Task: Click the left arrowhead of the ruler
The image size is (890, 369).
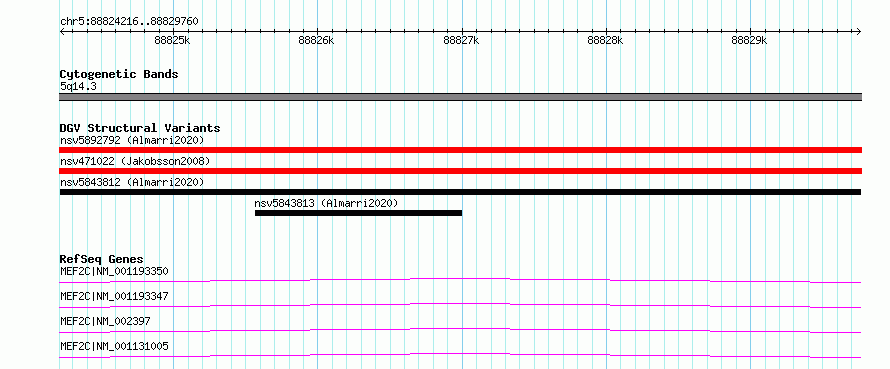Action: 62,31
